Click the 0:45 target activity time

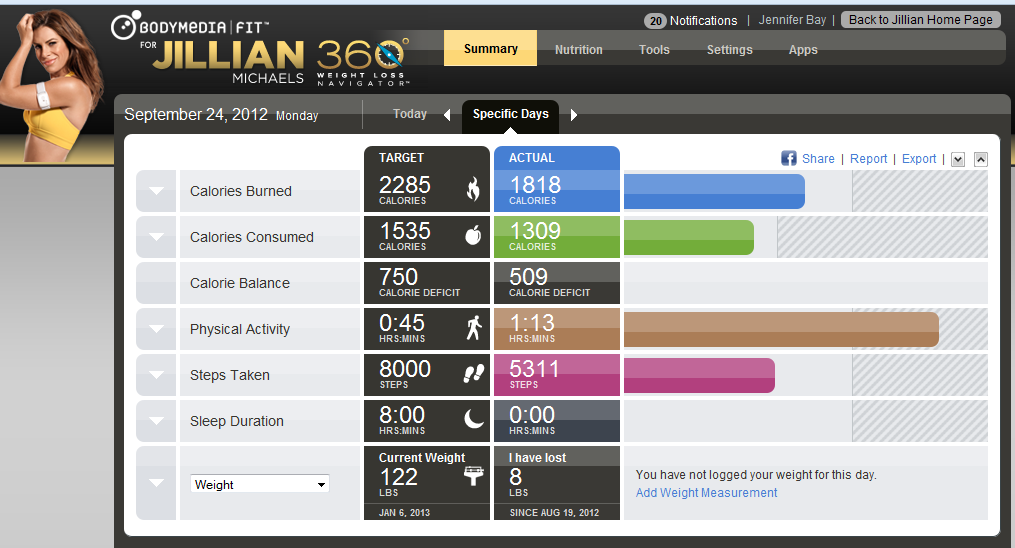click(401, 323)
